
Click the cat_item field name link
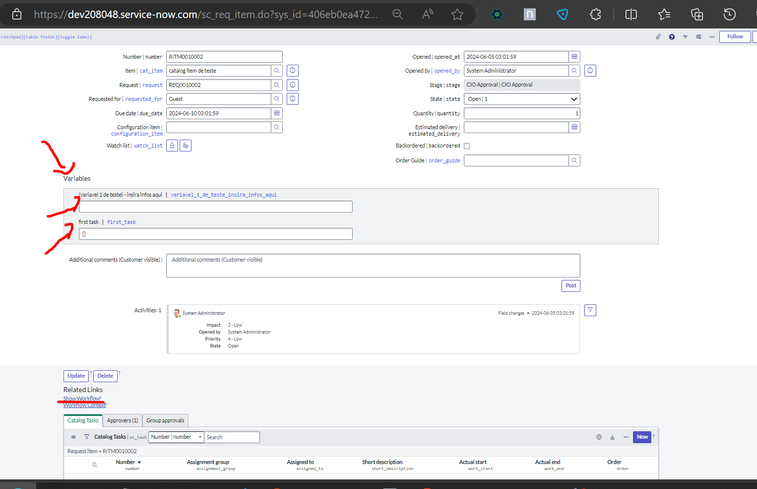[x=151, y=71]
